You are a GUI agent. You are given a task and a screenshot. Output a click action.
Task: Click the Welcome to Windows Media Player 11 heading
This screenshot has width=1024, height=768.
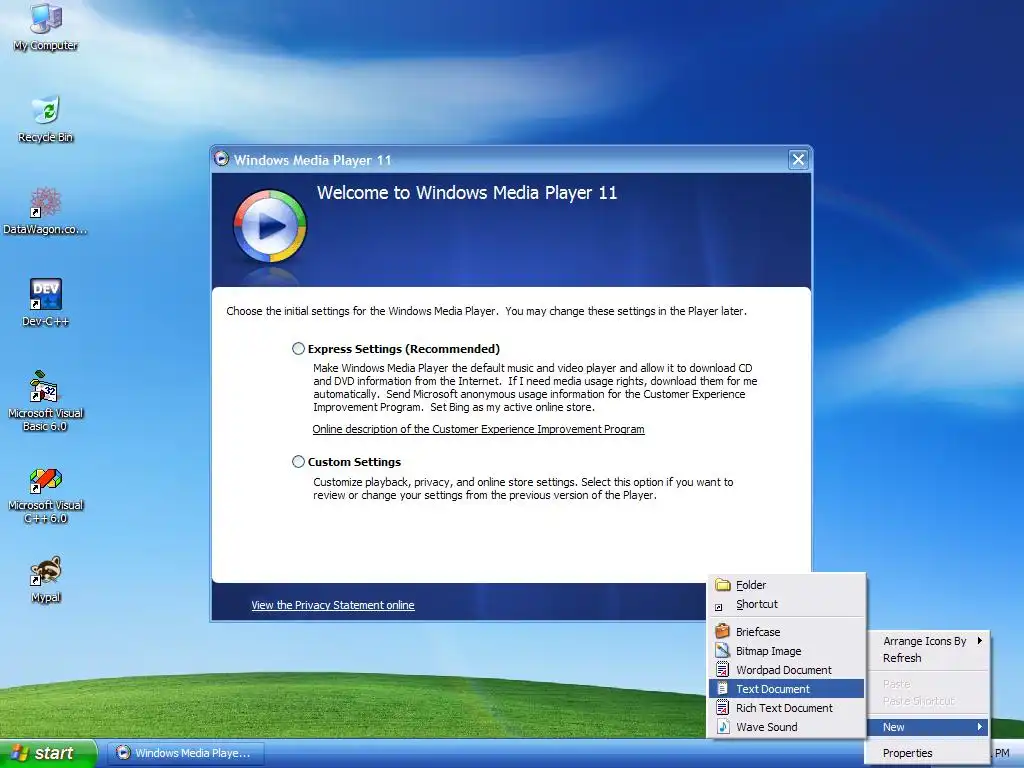467,193
